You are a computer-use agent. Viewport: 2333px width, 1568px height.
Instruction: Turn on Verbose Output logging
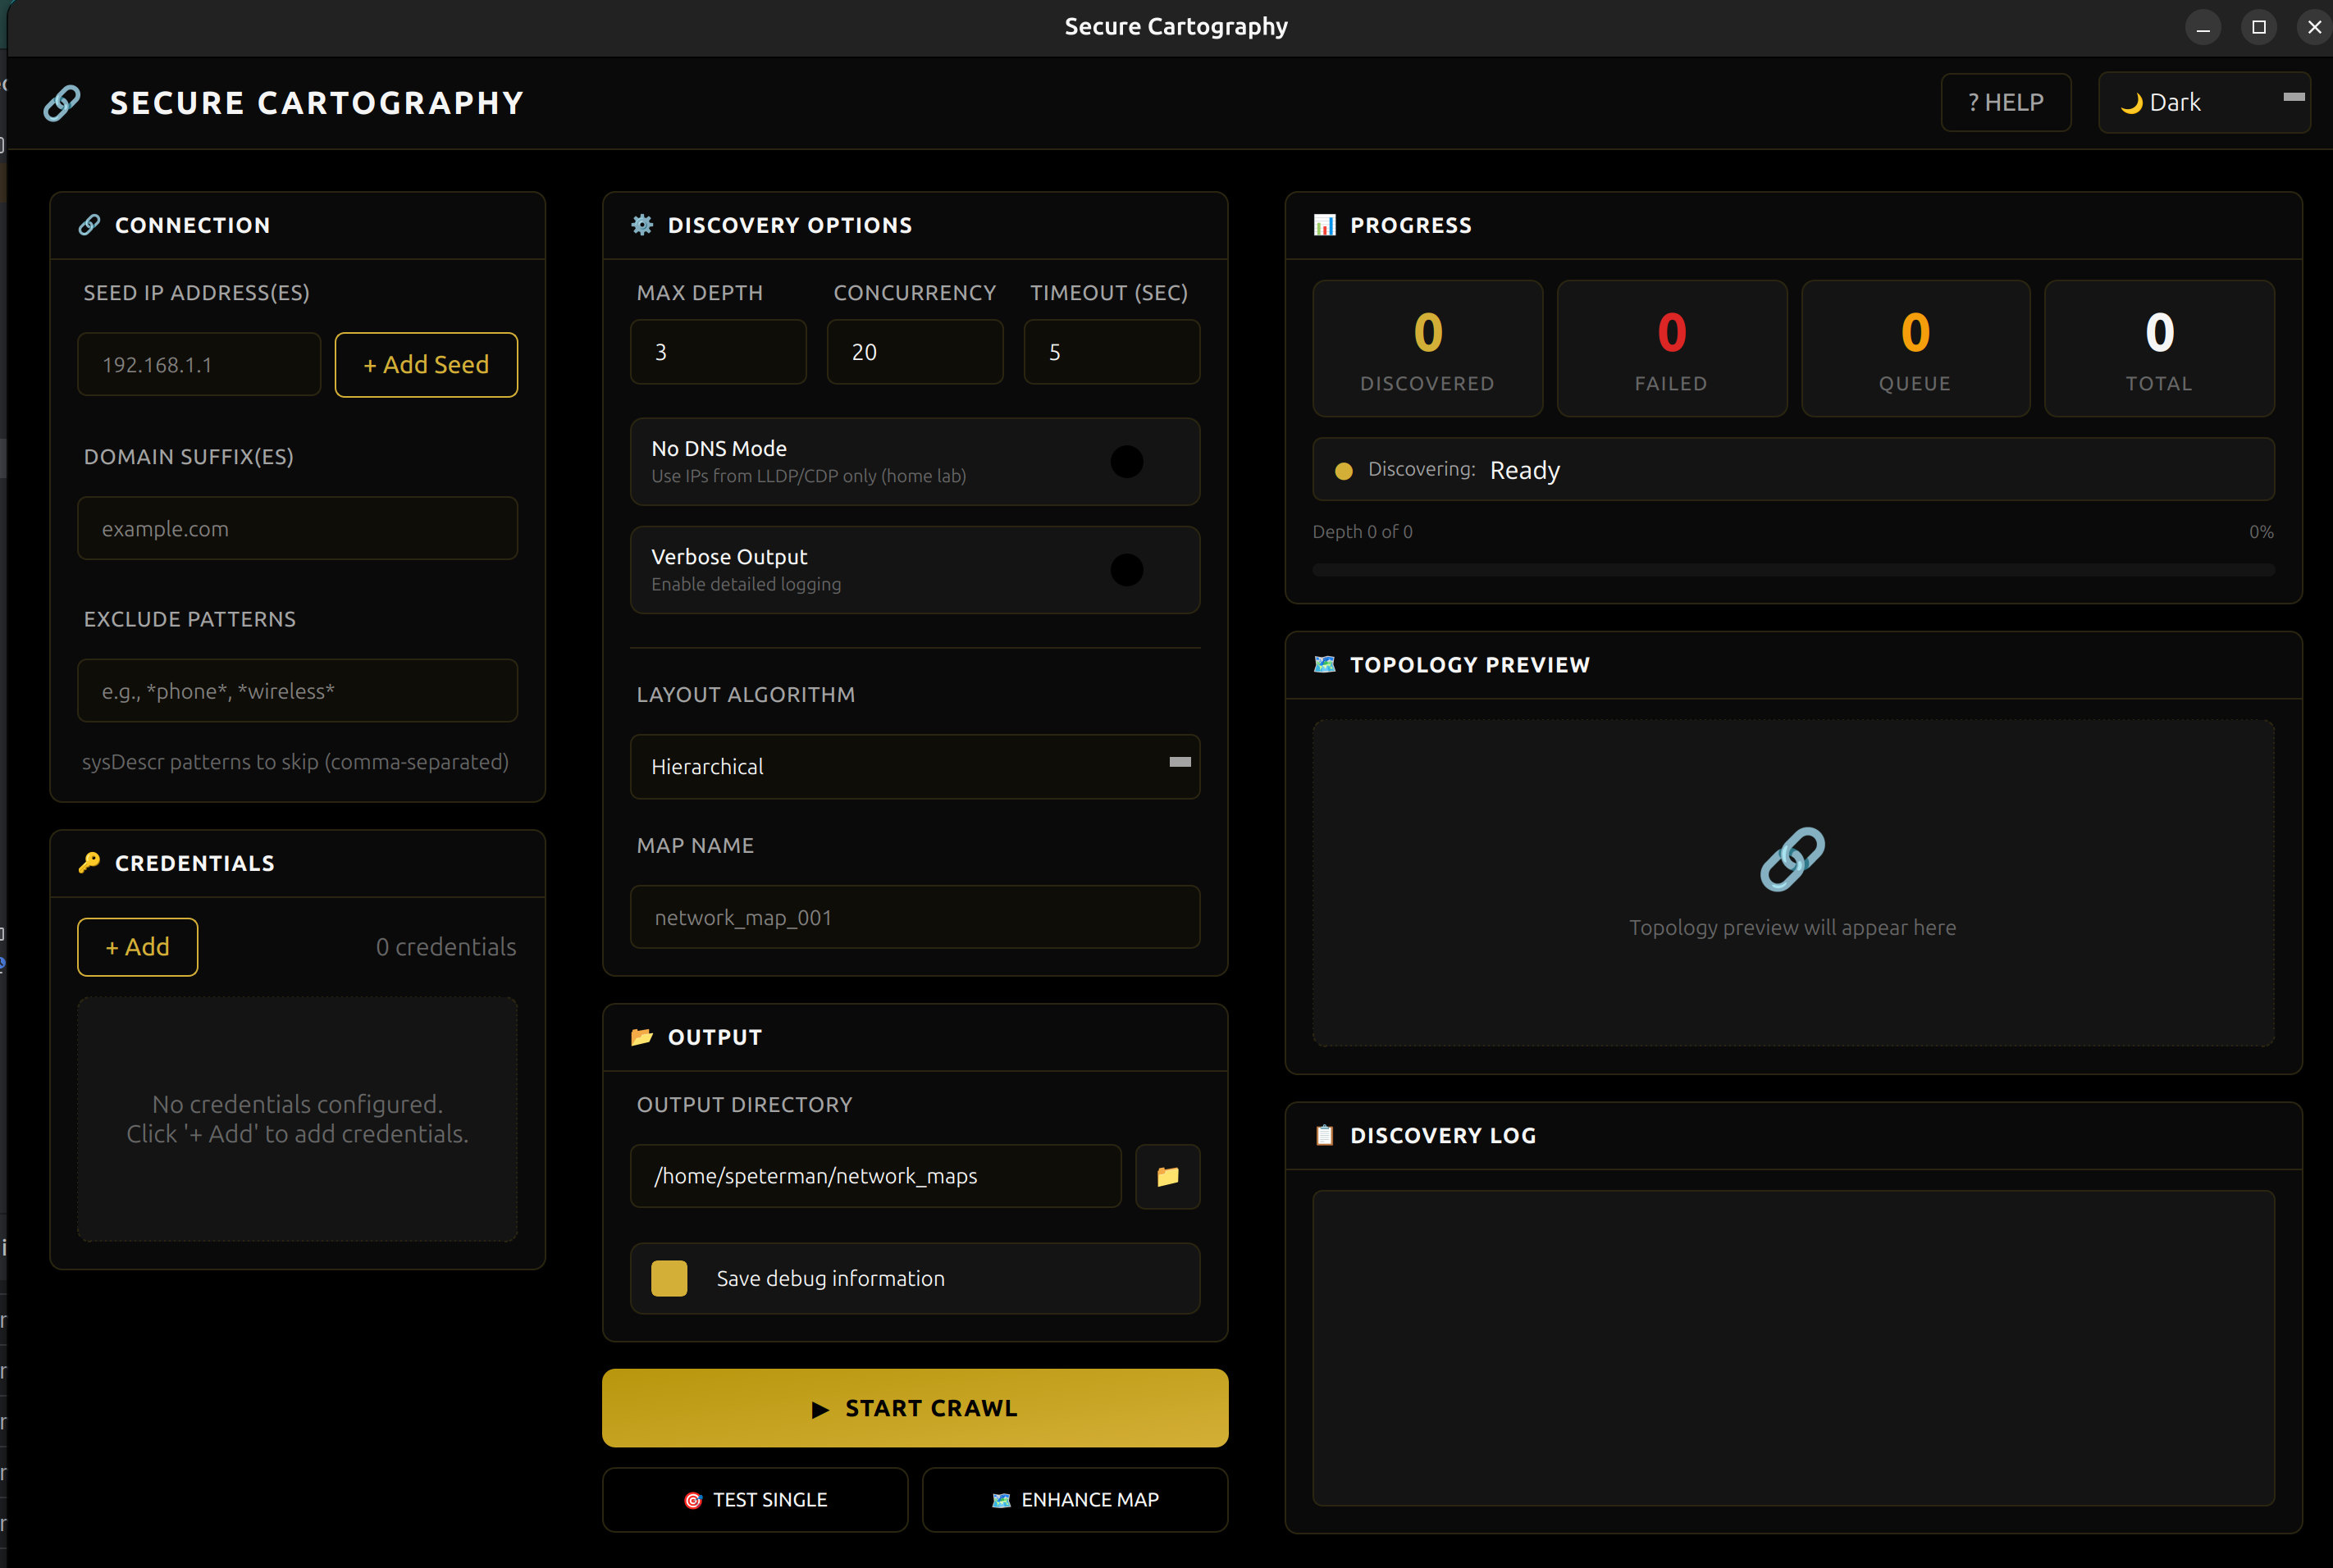pos(1127,570)
